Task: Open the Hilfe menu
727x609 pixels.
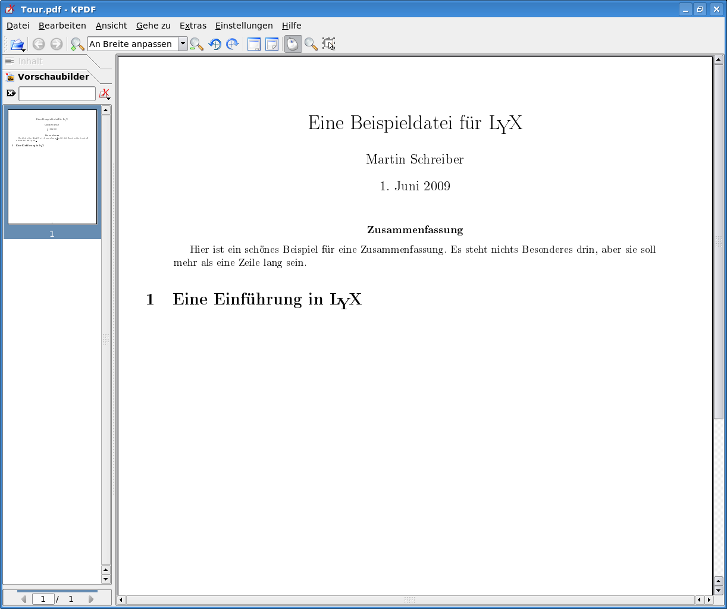Action: (x=291, y=26)
